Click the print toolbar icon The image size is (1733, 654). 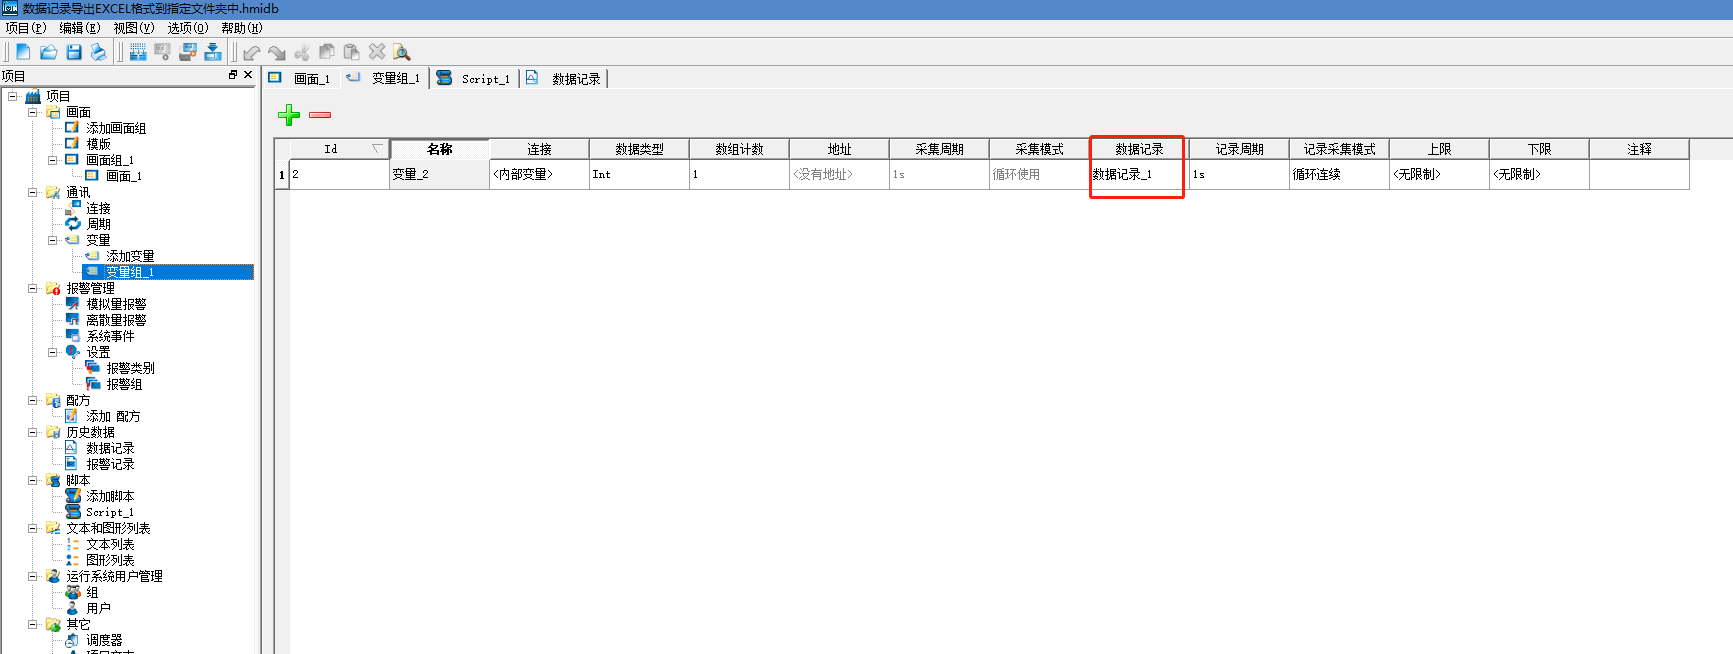[98, 52]
